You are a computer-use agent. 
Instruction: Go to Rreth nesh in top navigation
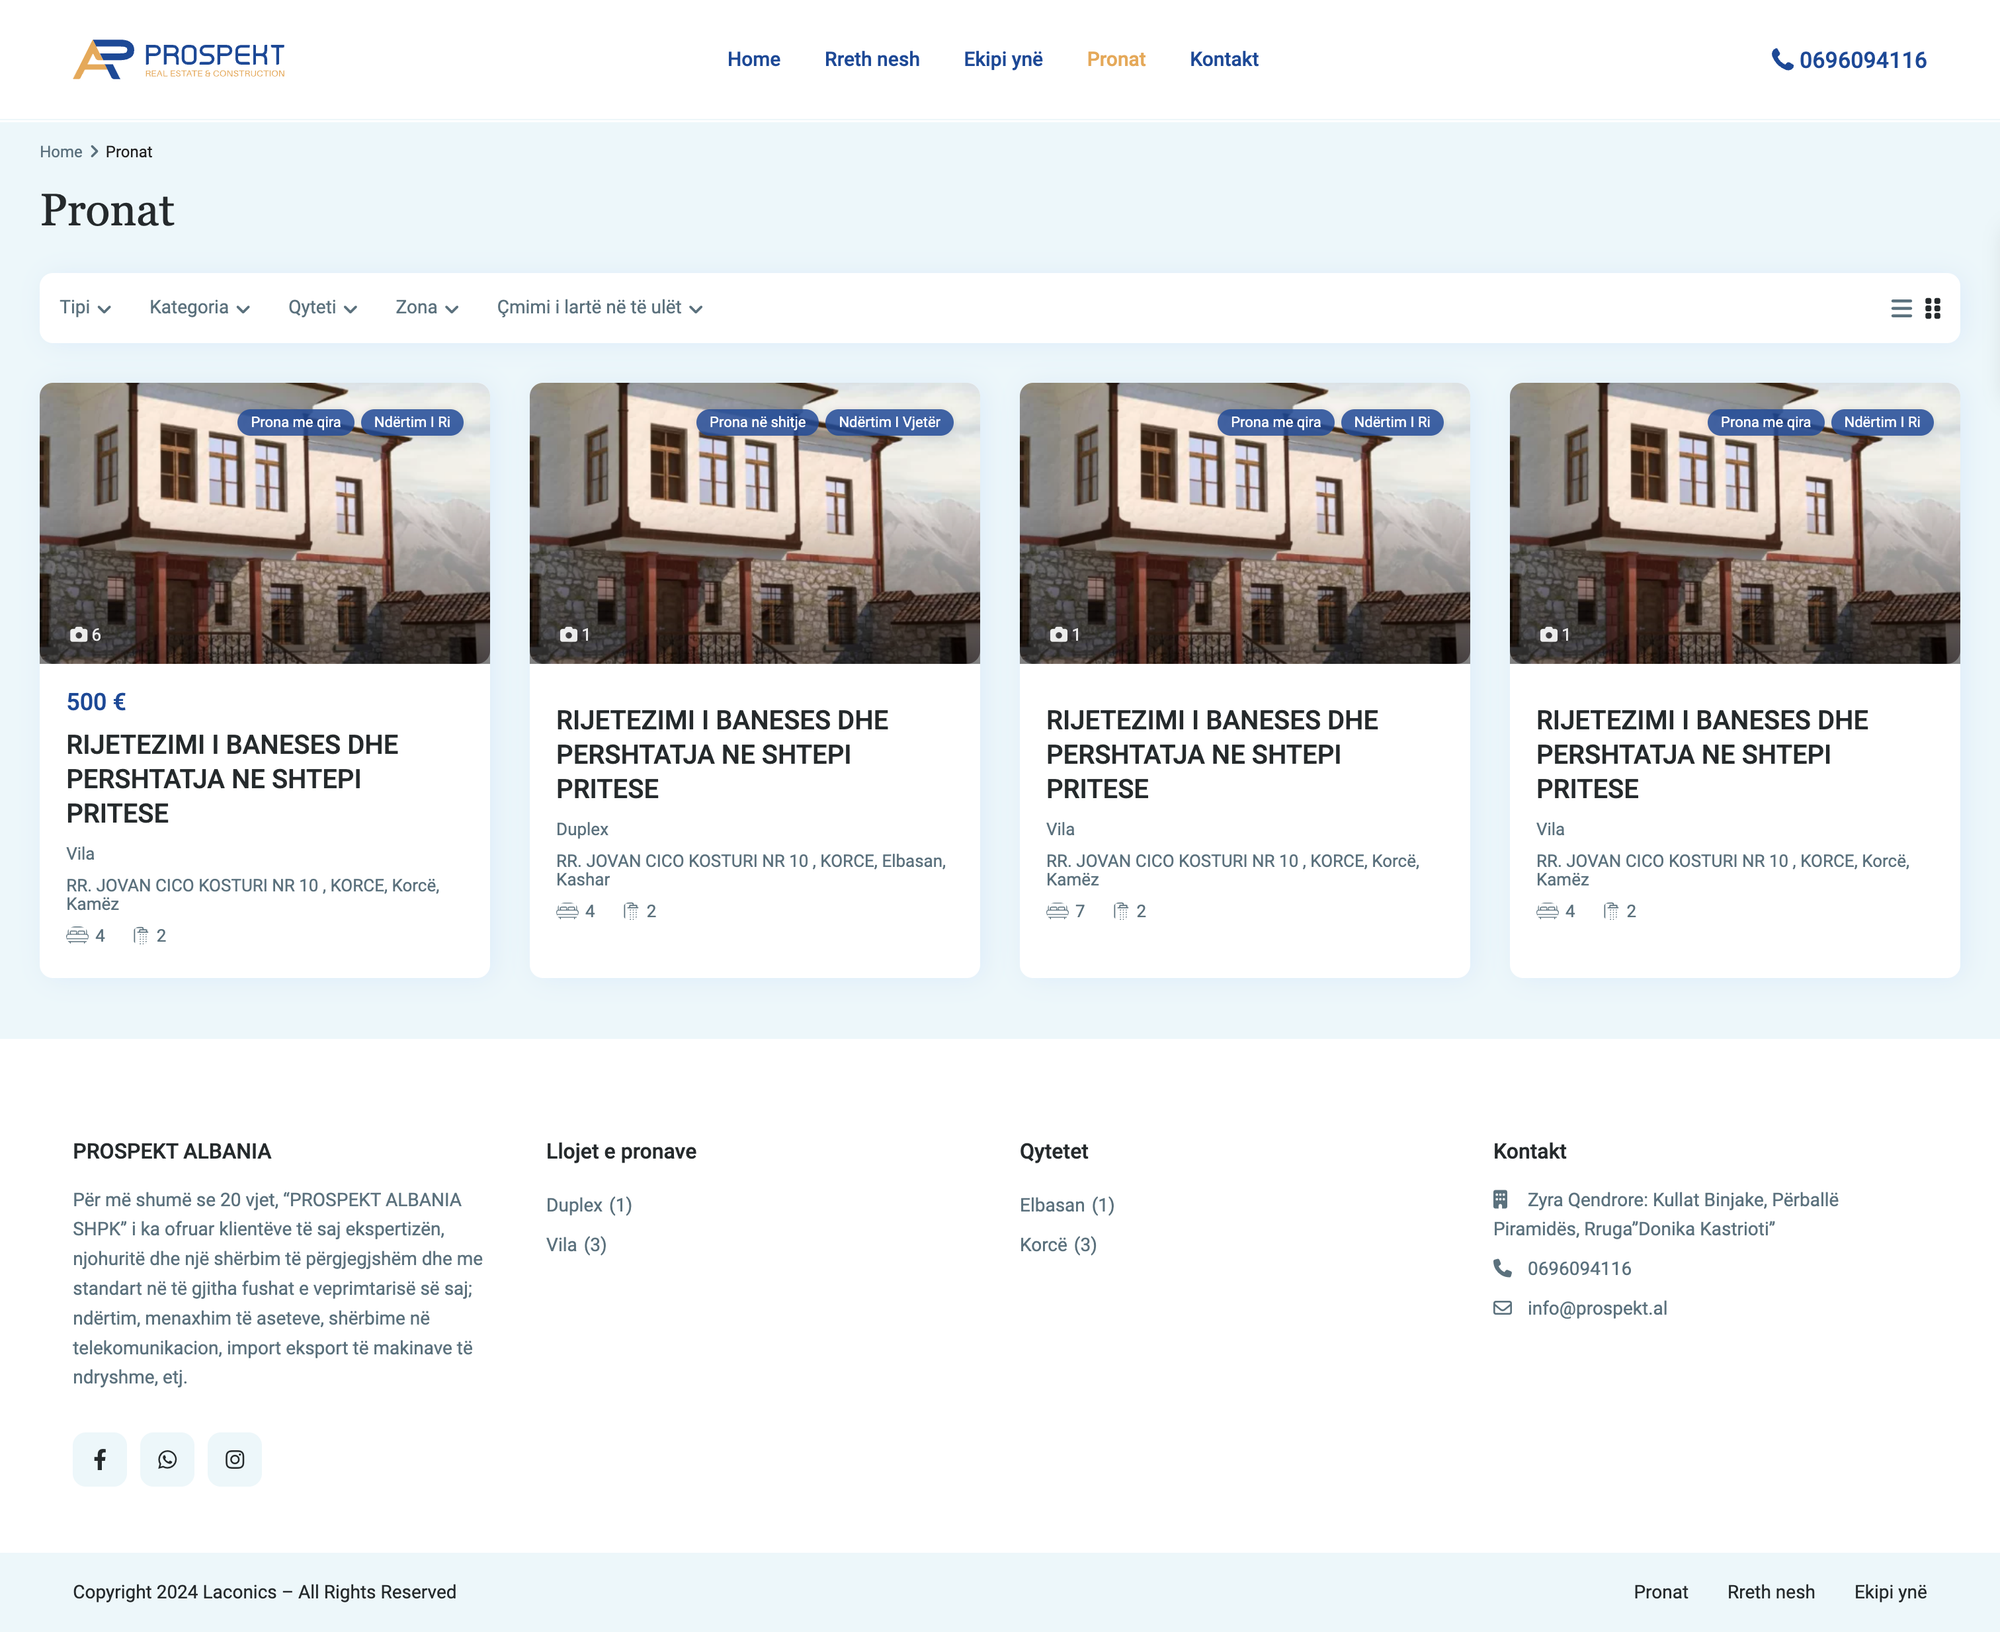871,59
